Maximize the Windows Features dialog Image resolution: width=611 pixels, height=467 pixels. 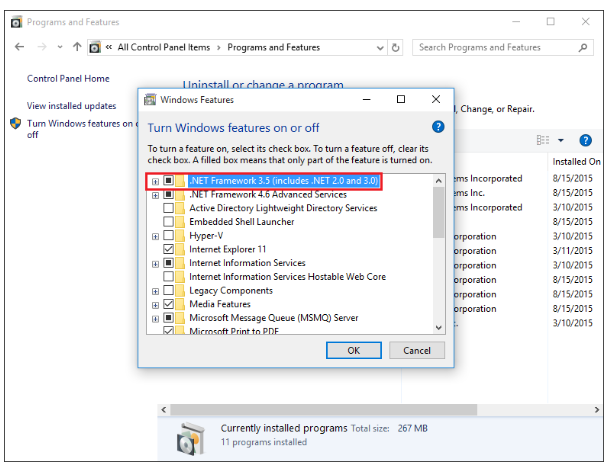click(401, 99)
